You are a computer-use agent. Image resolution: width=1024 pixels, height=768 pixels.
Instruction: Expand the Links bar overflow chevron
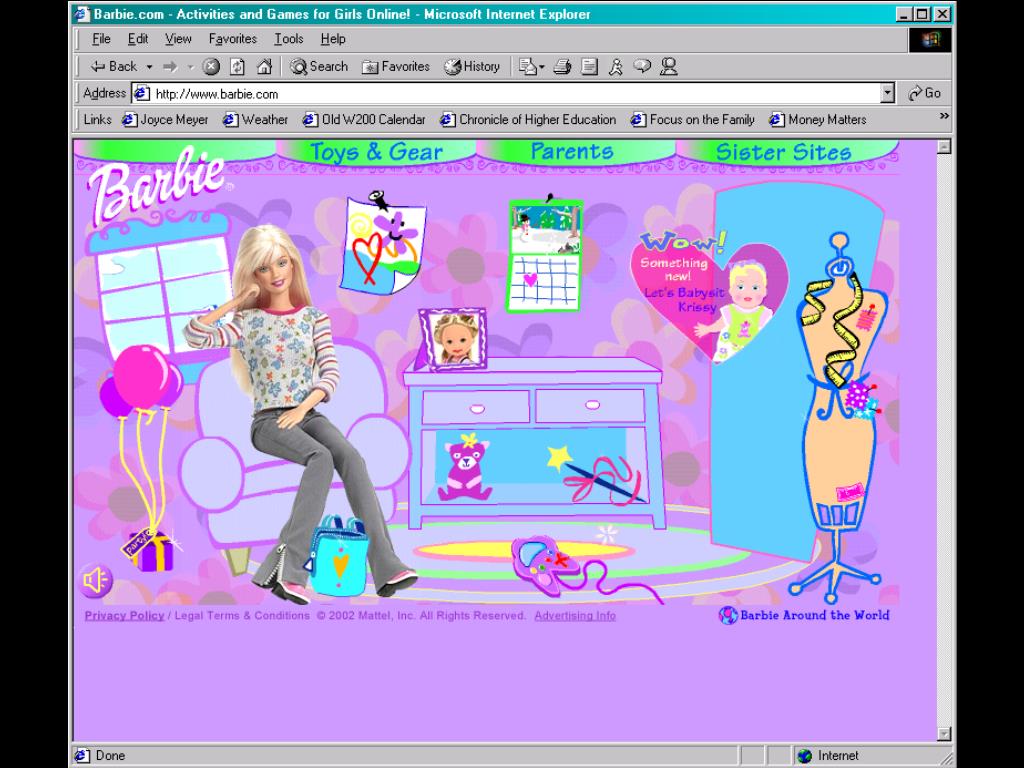944,116
